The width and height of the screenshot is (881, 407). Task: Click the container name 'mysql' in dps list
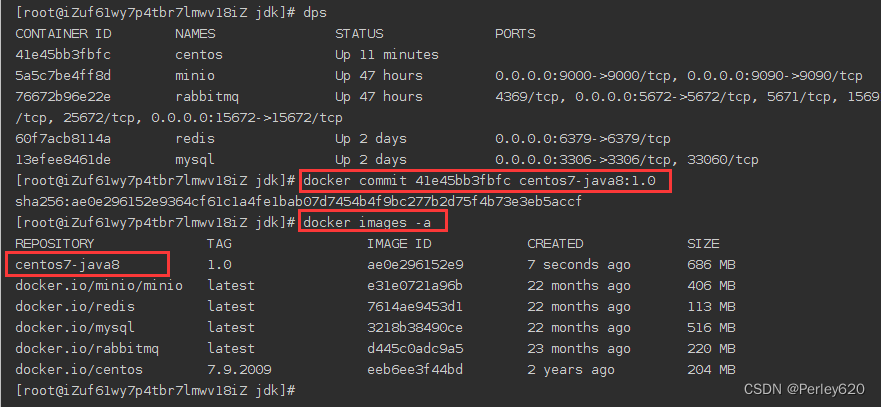point(195,161)
